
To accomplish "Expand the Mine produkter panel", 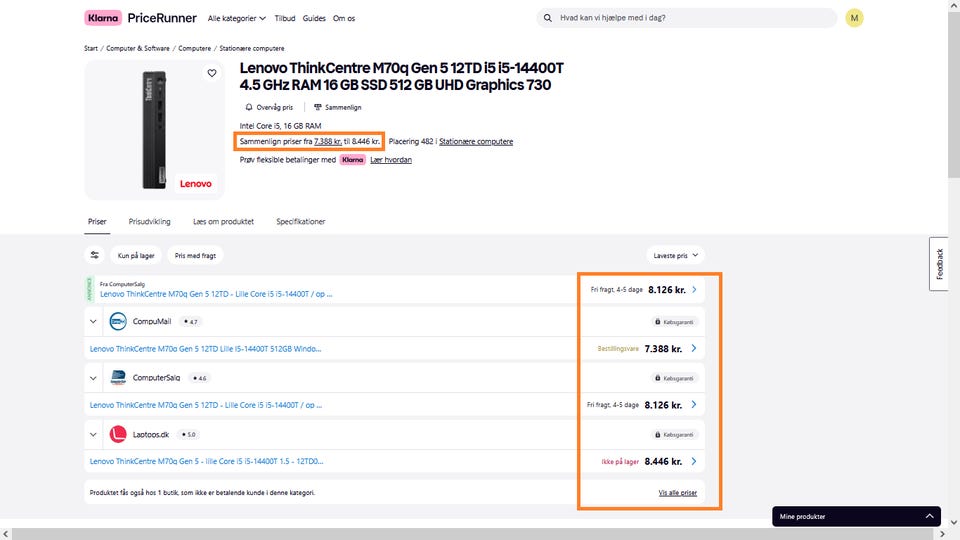I will [857, 517].
